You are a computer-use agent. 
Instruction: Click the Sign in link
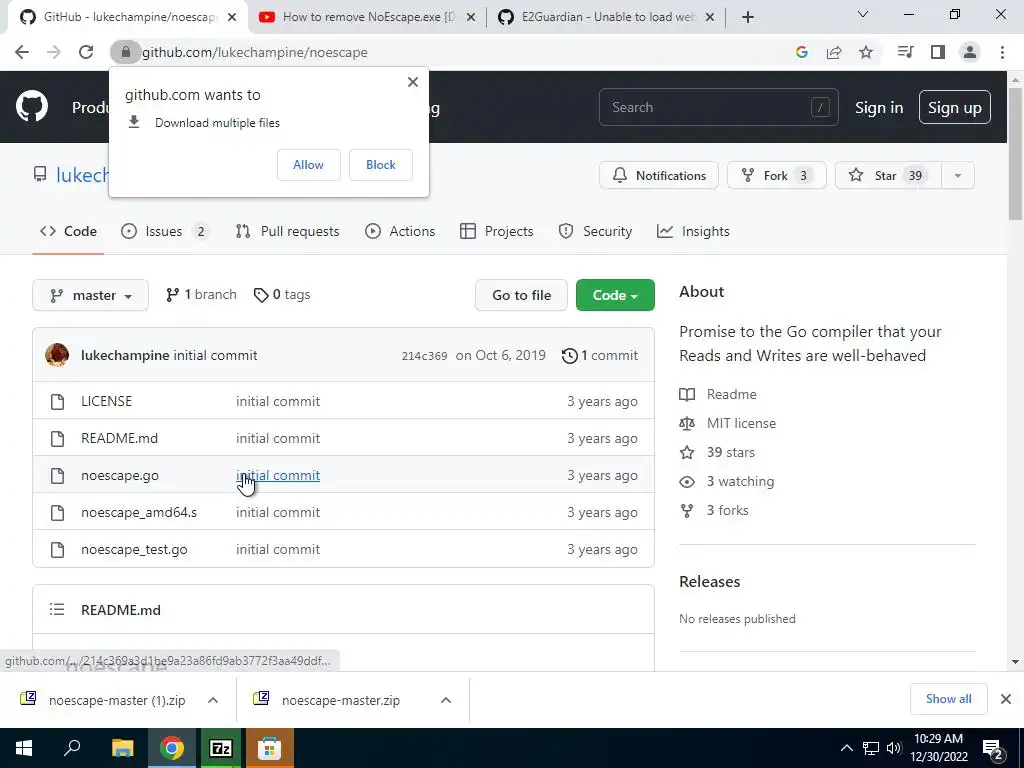point(879,108)
